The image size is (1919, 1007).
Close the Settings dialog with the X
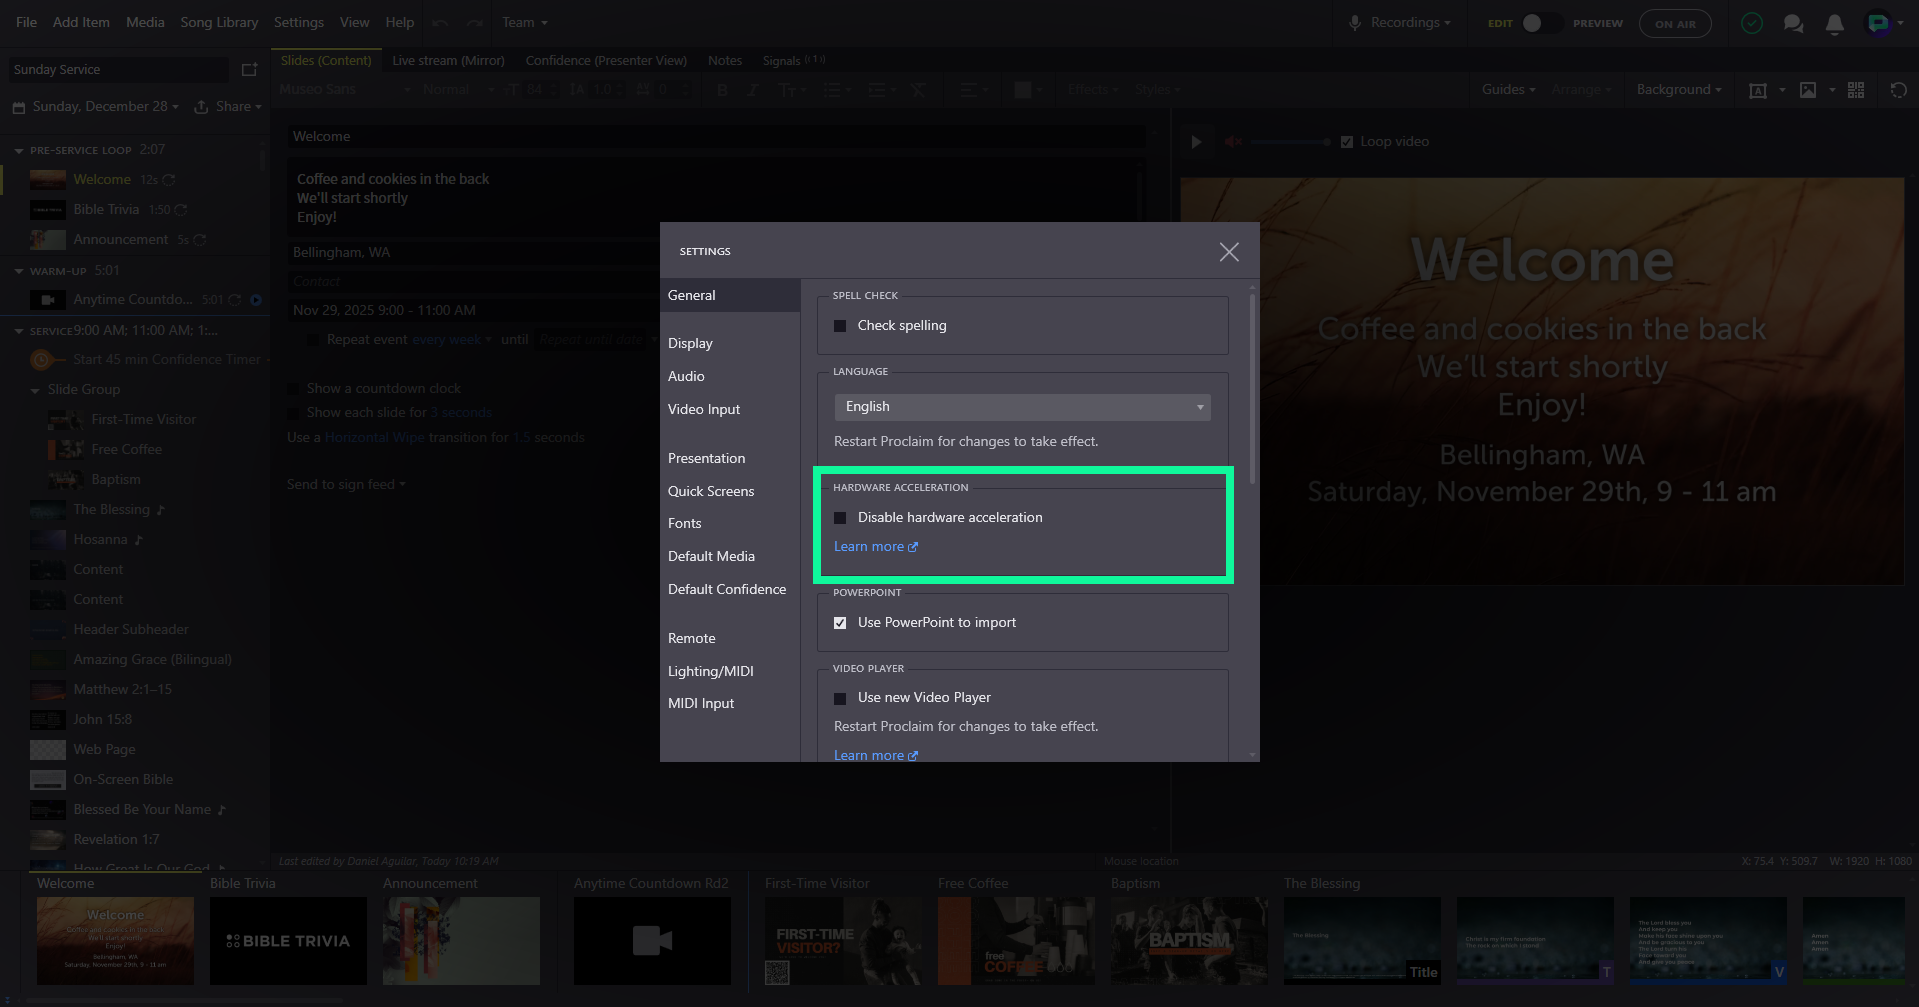1229,252
